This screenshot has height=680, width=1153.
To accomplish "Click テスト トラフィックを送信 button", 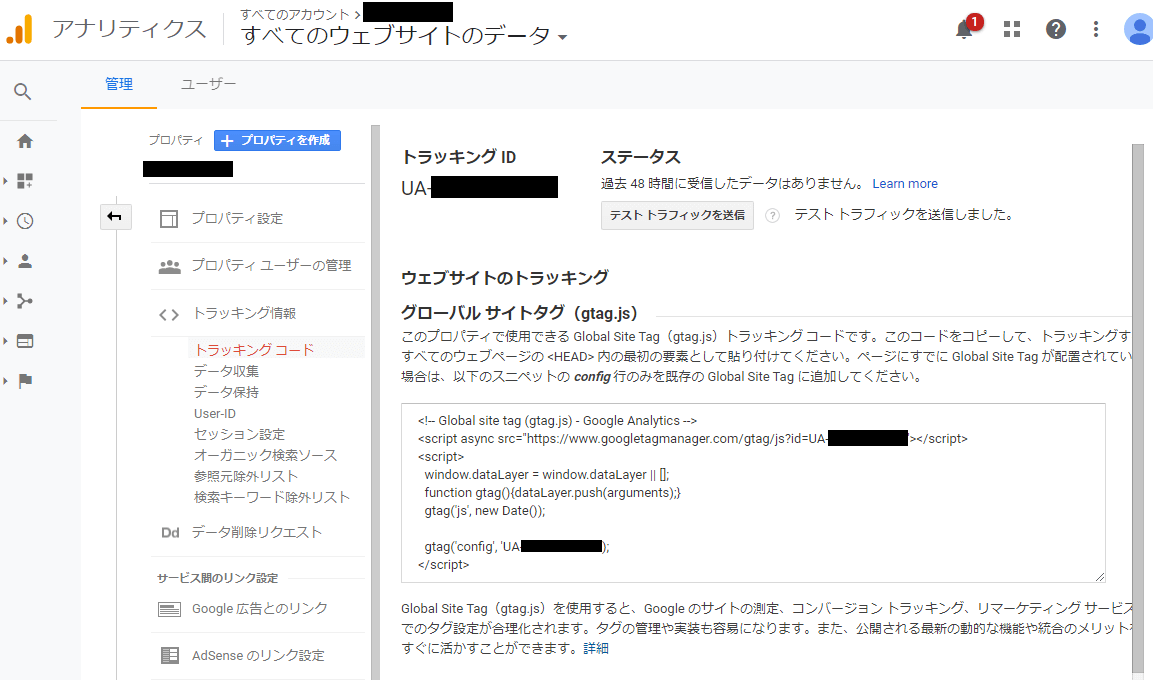I will pyautogui.click(x=677, y=215).
